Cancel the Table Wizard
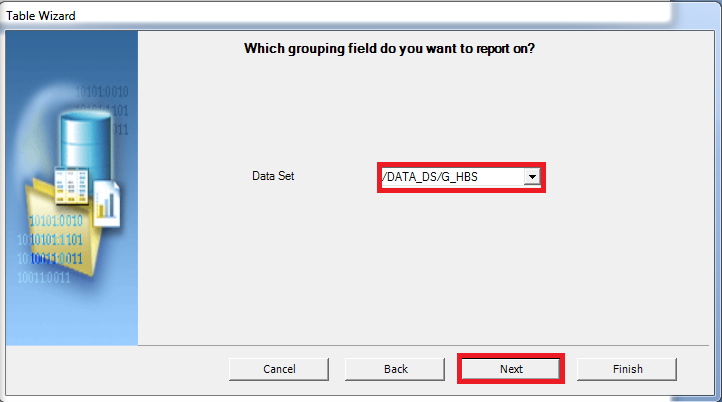The height and width of the screenshot is (402, 722). [279, 369]
